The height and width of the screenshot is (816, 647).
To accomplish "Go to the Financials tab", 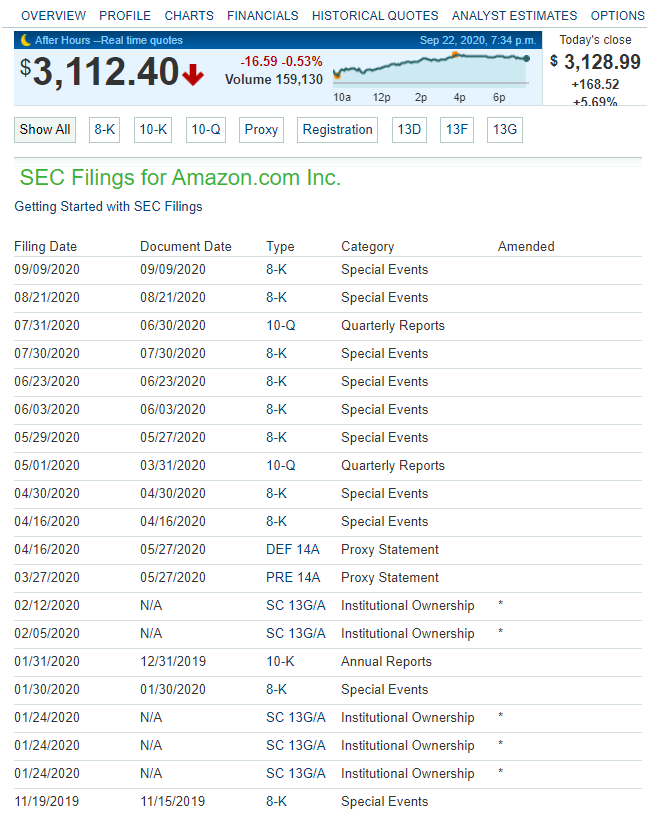I will 263,16.
